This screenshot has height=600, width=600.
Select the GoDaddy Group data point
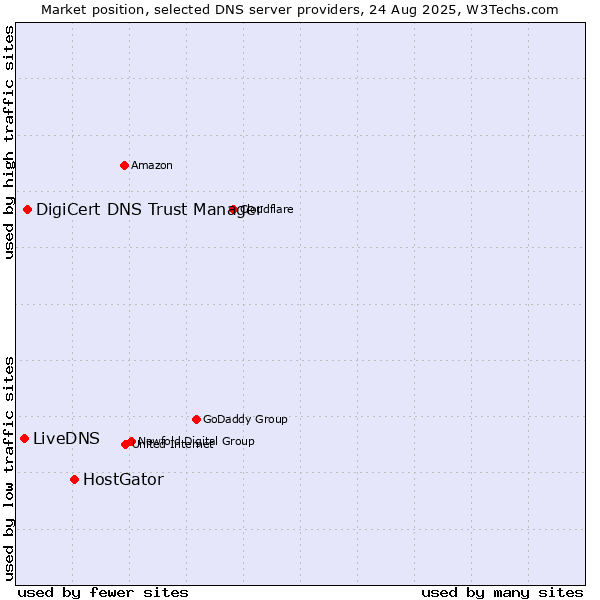pyautogui.click(x=196, y=420)
